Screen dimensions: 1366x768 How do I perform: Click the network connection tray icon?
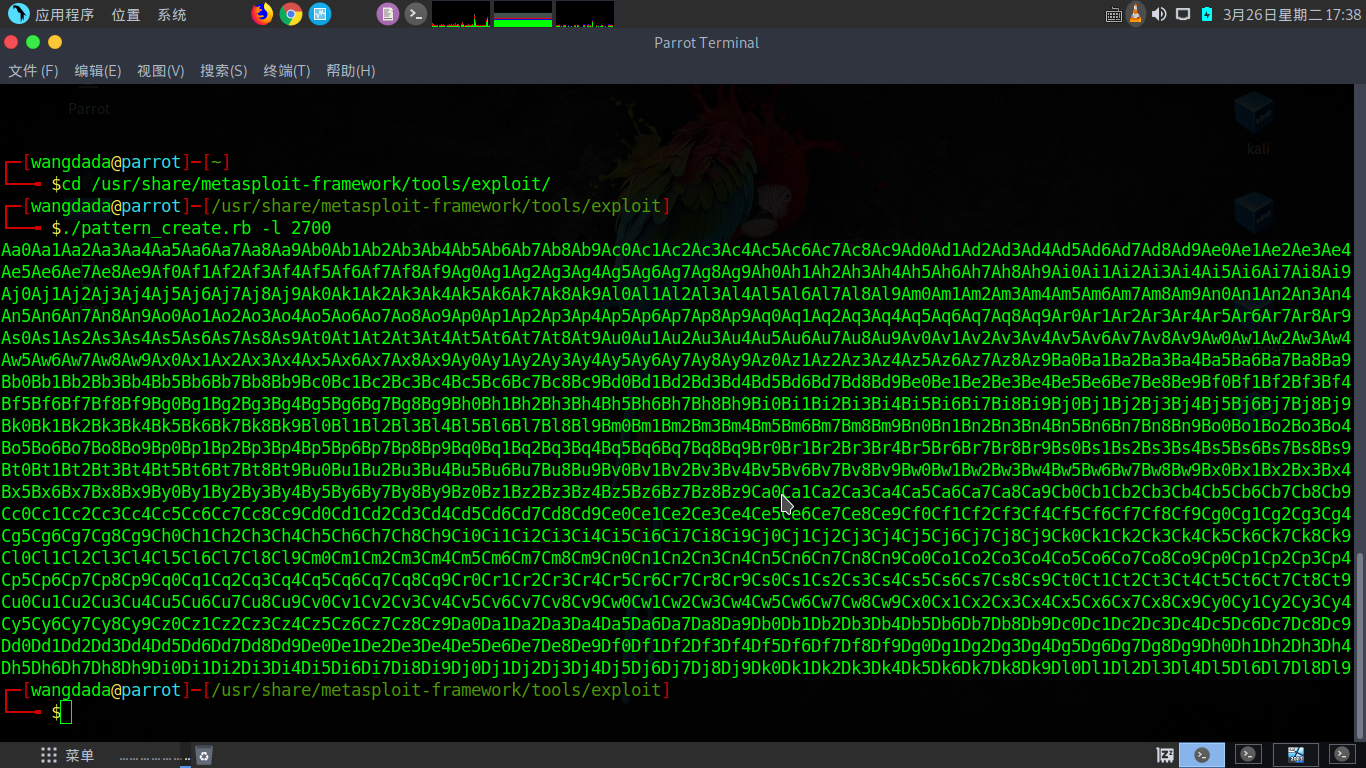point(1183,14)
